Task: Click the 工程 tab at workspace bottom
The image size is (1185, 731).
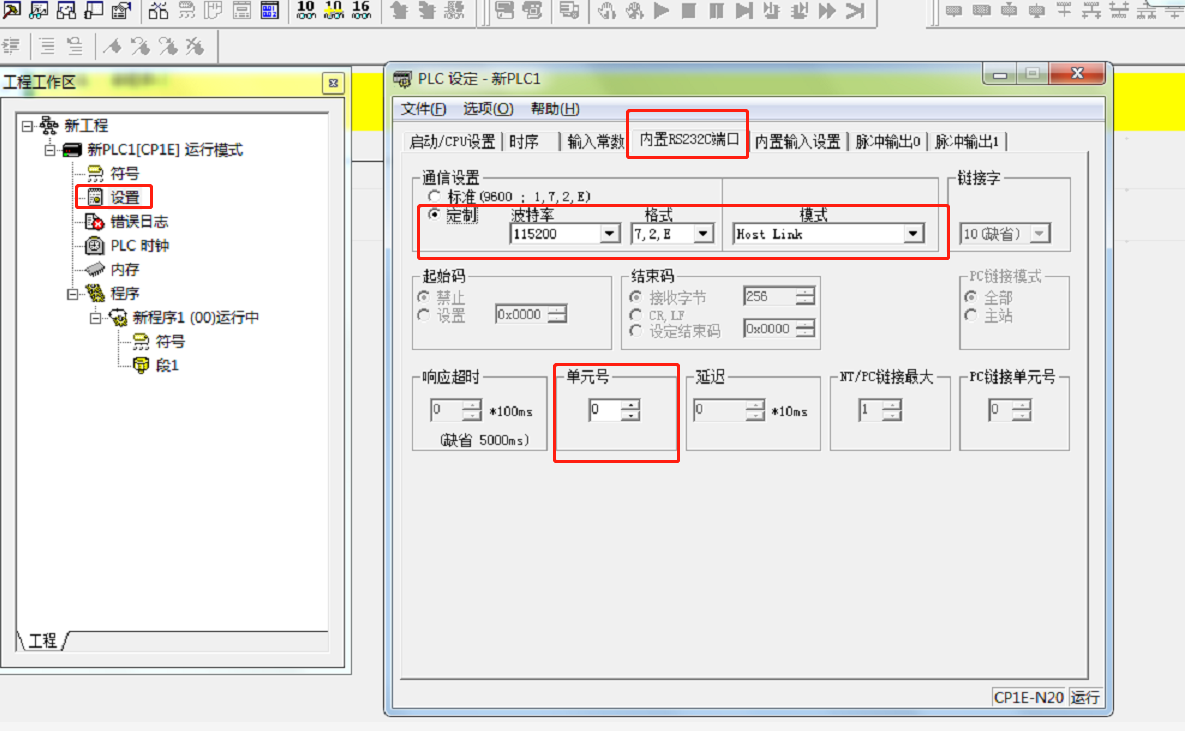Action: point(42,641)
